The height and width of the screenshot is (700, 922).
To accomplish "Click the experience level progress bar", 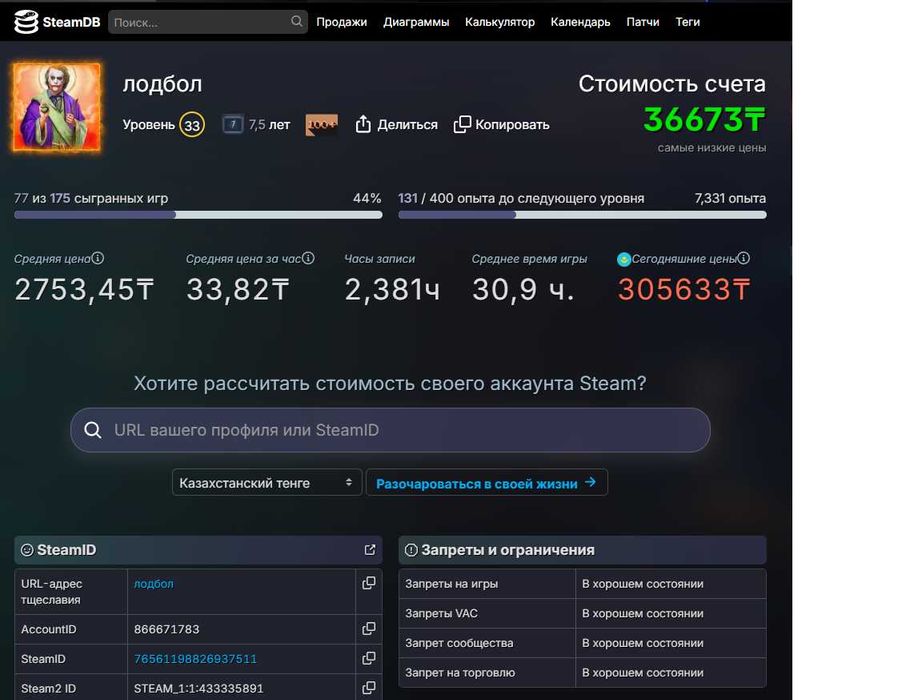I will 582,215.
